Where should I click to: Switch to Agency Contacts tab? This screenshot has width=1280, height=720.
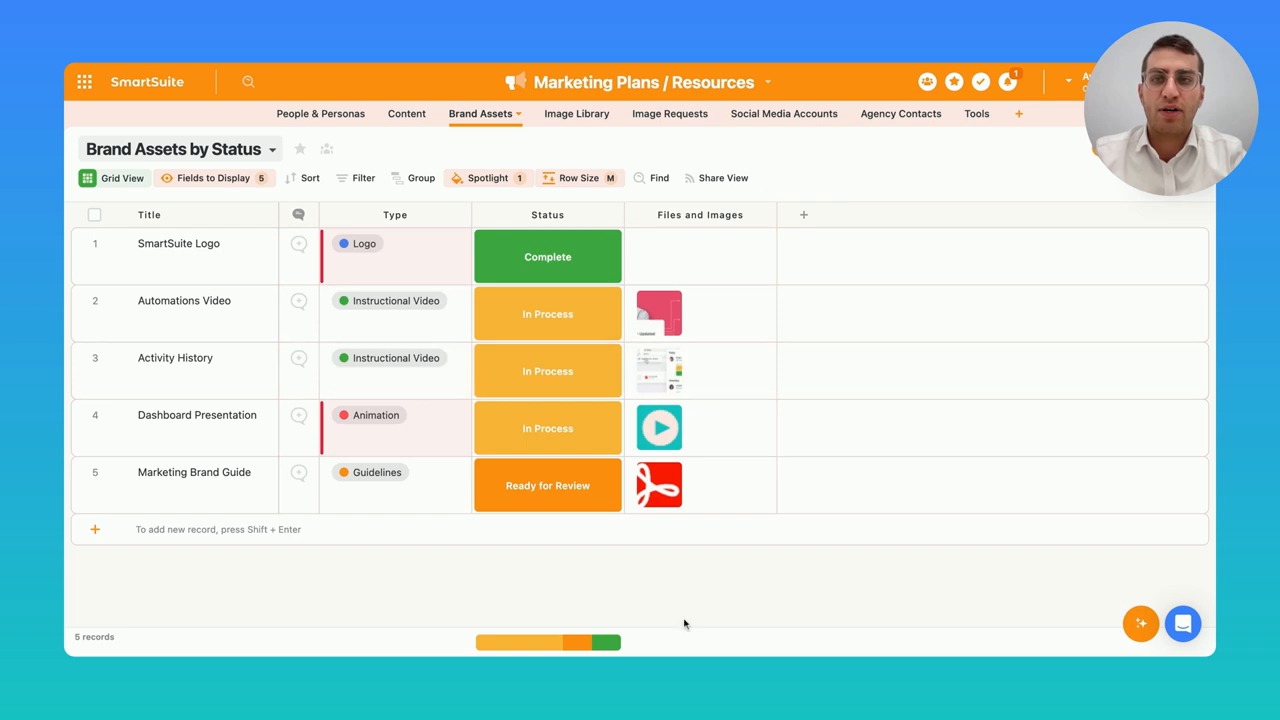pyautogui.click(x=901, y=114)
